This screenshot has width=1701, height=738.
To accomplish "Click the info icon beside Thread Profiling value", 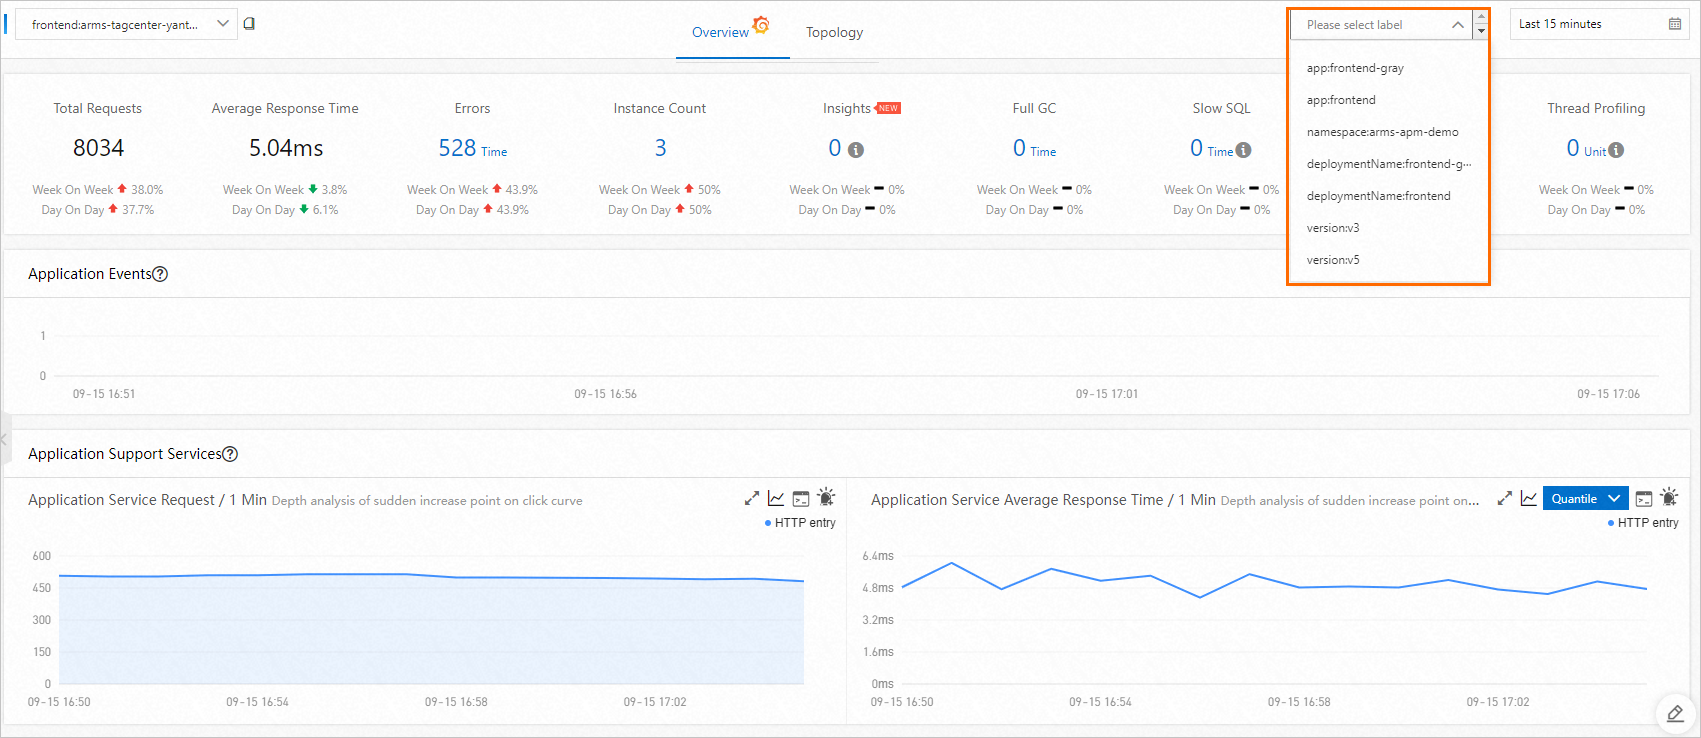I will [1616, 150].
